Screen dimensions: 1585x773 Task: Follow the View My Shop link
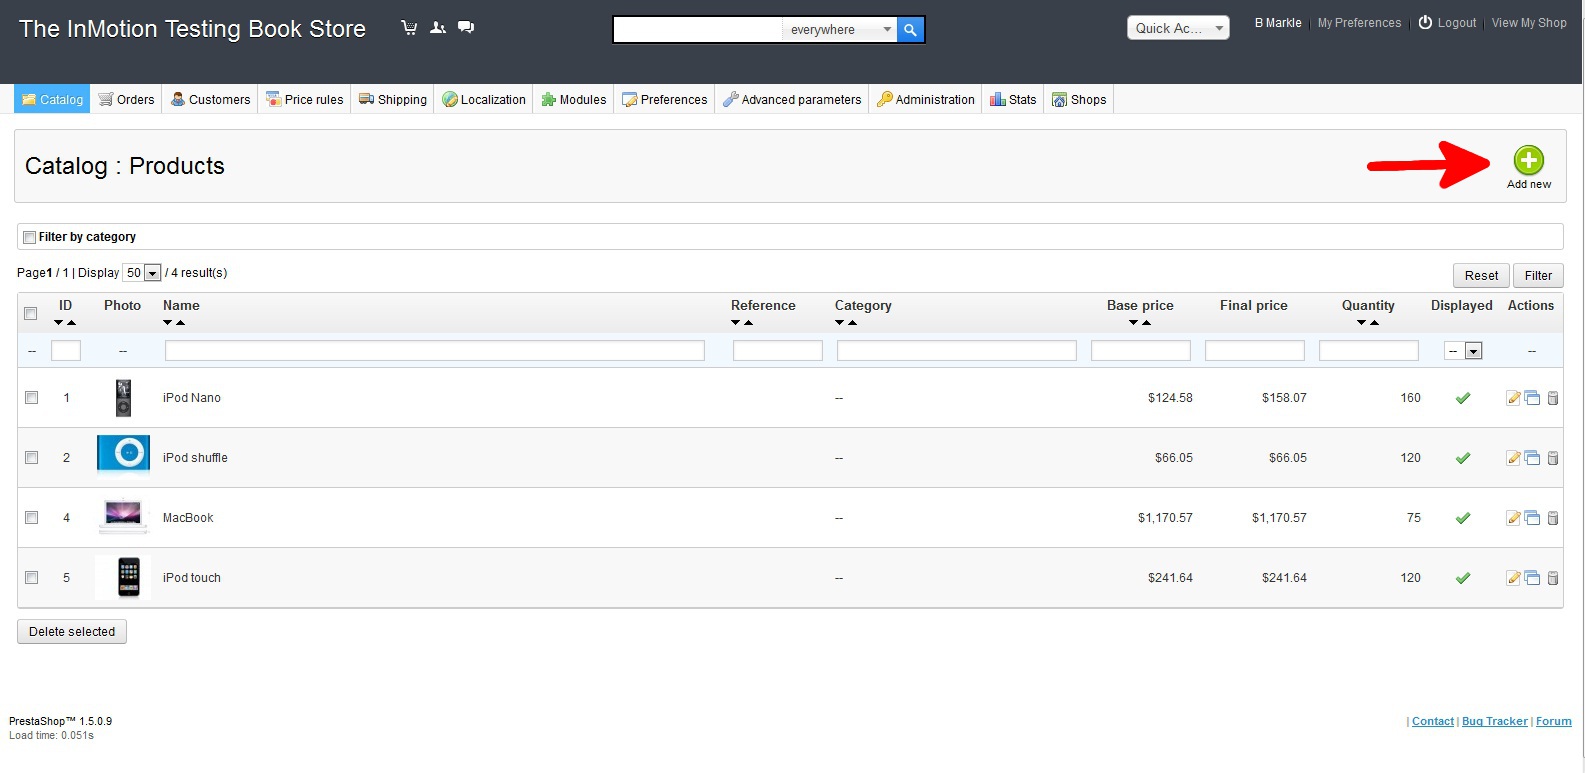(1529, 23)
